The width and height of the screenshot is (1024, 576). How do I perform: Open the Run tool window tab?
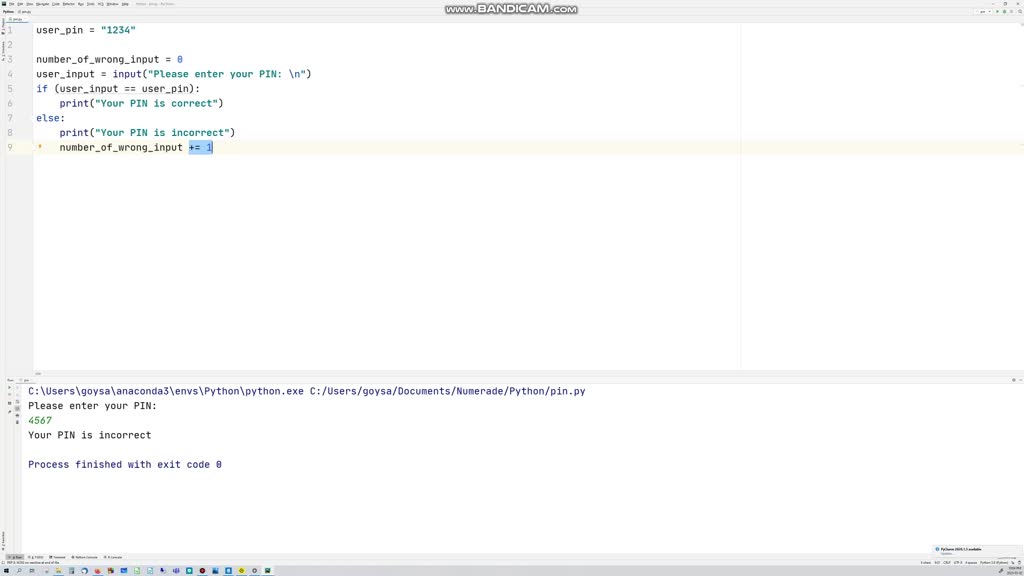point(15,557)
